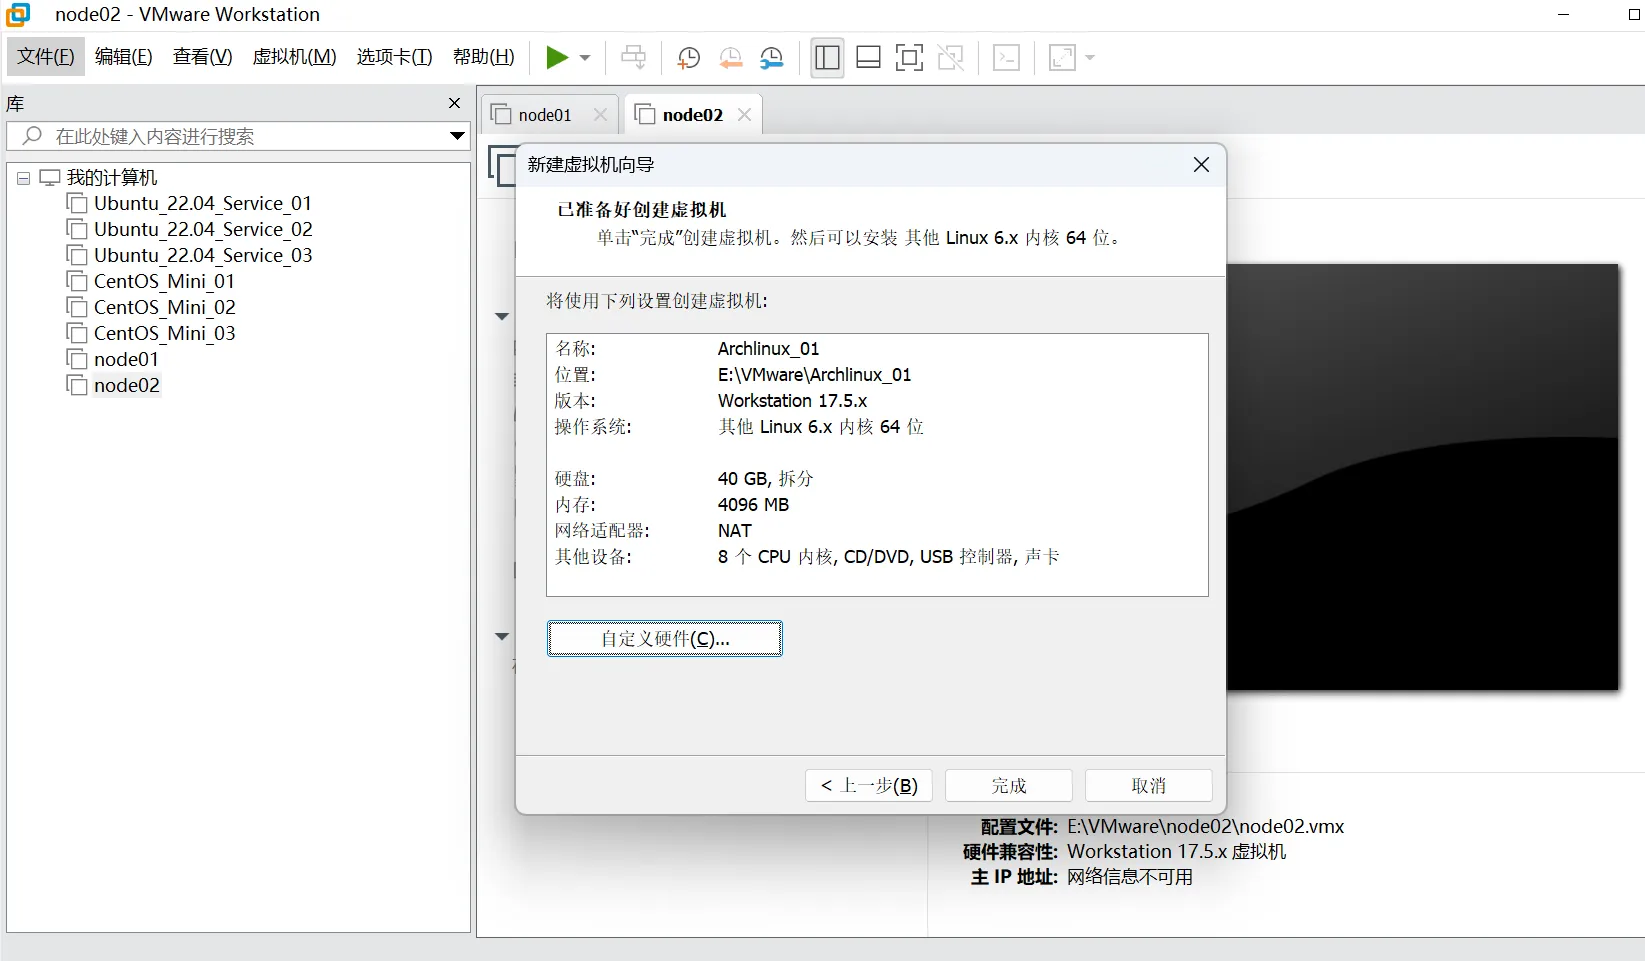
Task: Go back with 上一步(B) button
Action: click(868, 786)
